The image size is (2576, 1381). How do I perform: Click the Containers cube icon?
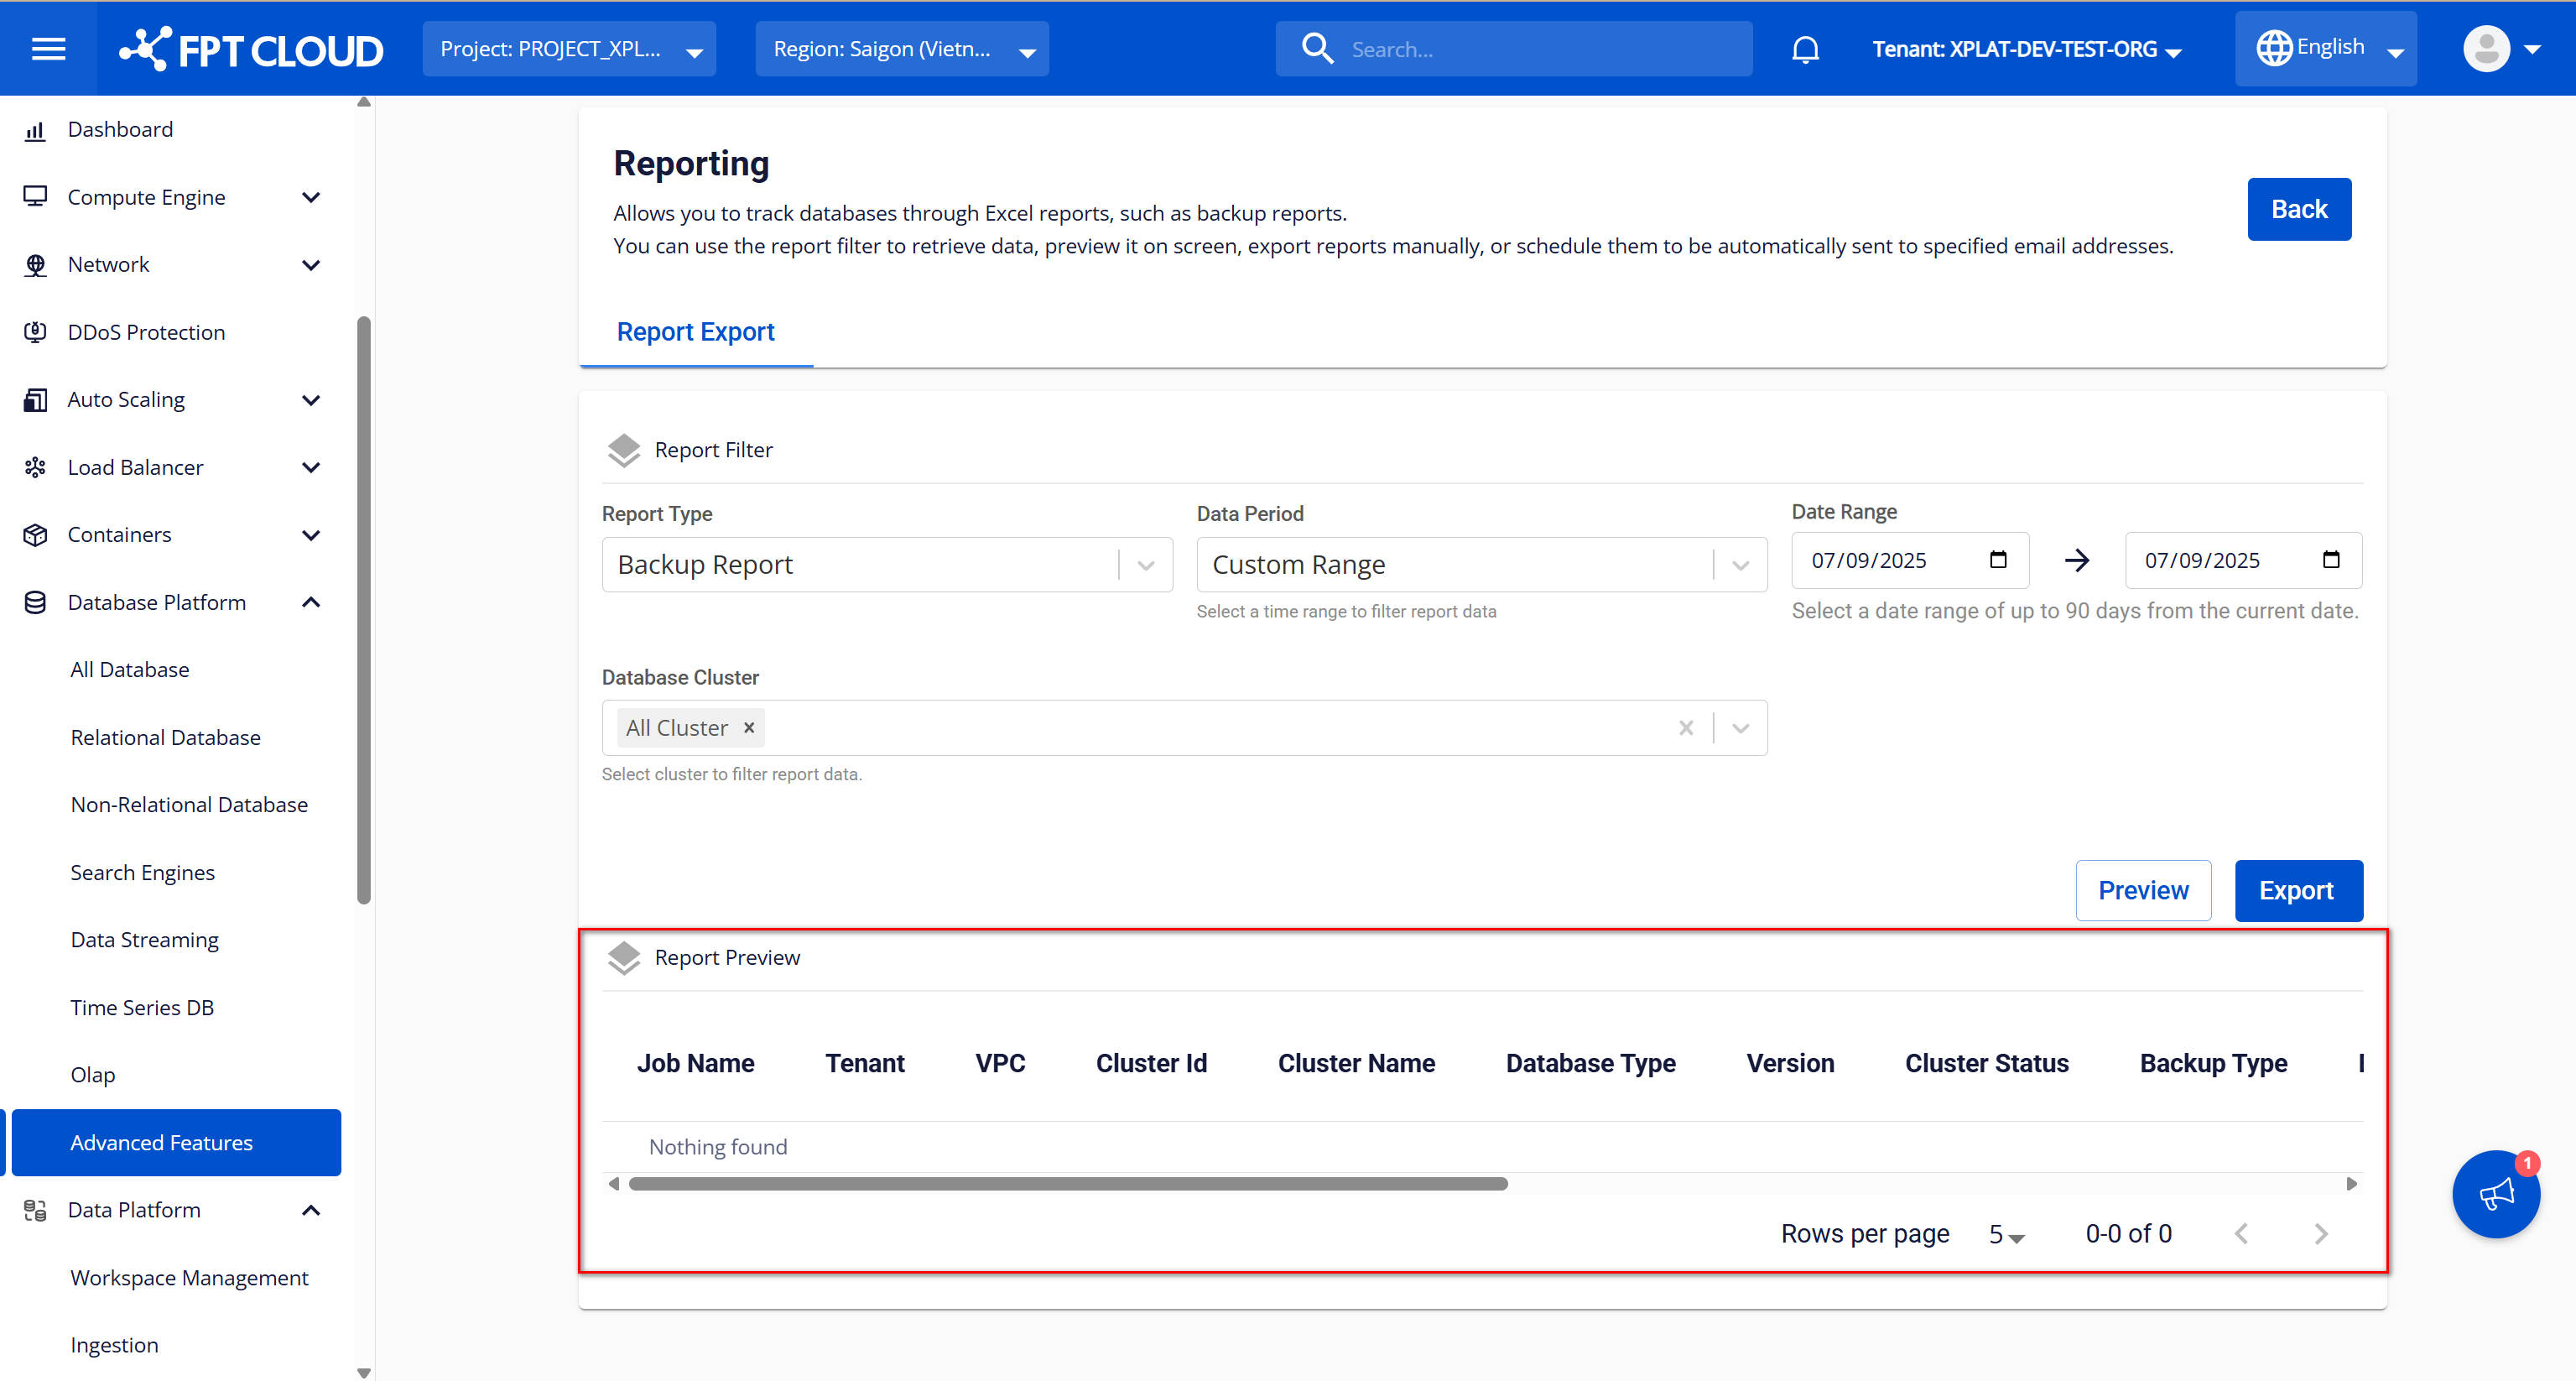[35, 534]
